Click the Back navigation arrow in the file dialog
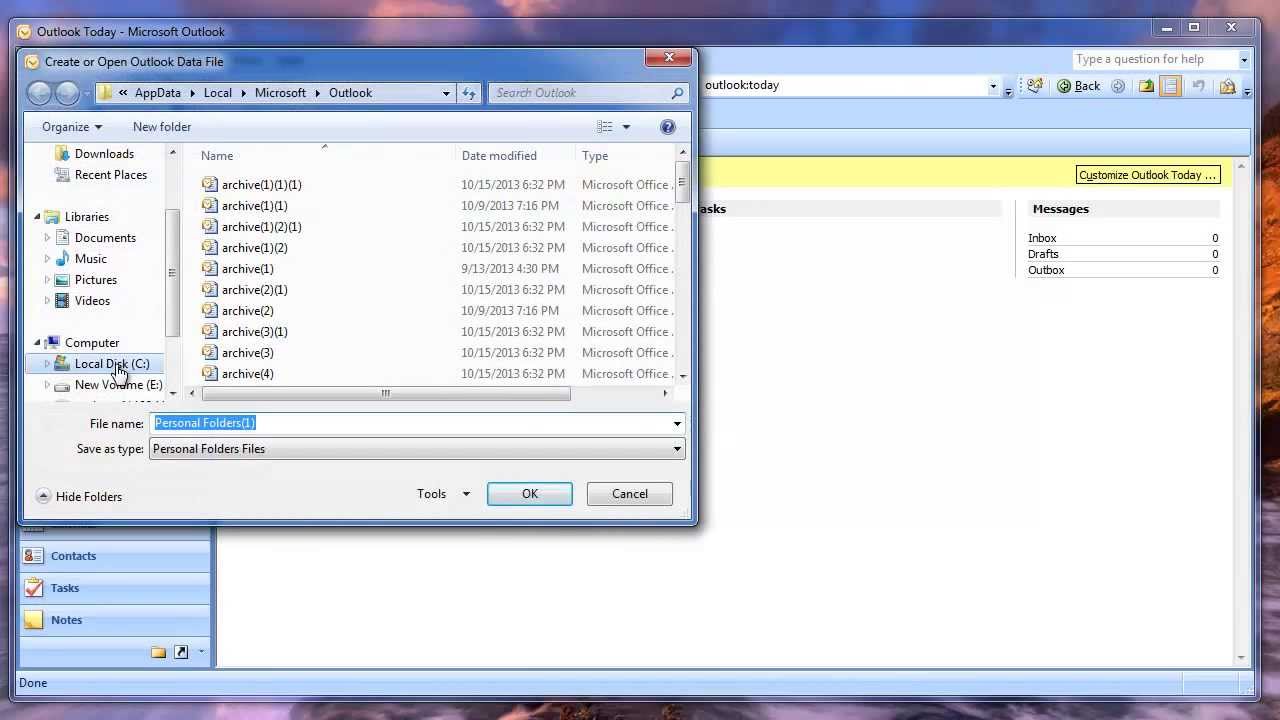This screenshot has width=1280, height=720. coord(39,93)
